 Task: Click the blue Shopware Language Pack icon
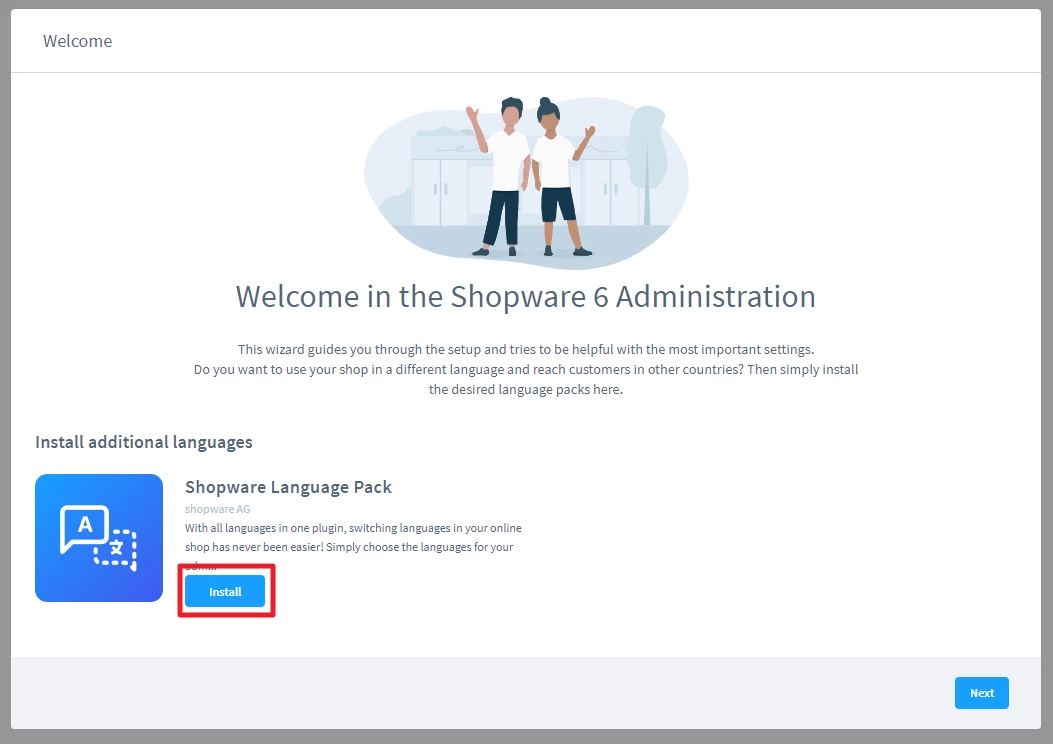pos(99,538)
